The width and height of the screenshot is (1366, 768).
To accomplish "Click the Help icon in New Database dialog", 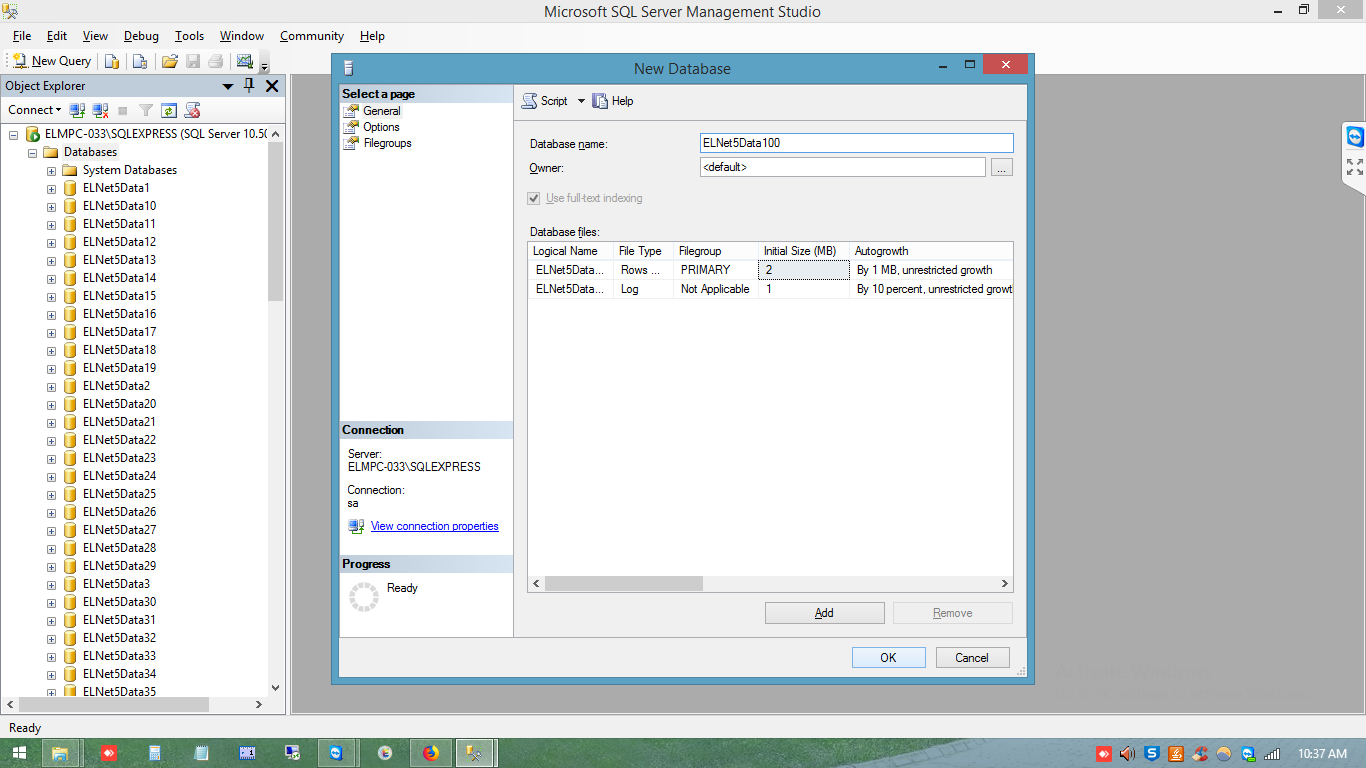I will click(x=600, y=101).
